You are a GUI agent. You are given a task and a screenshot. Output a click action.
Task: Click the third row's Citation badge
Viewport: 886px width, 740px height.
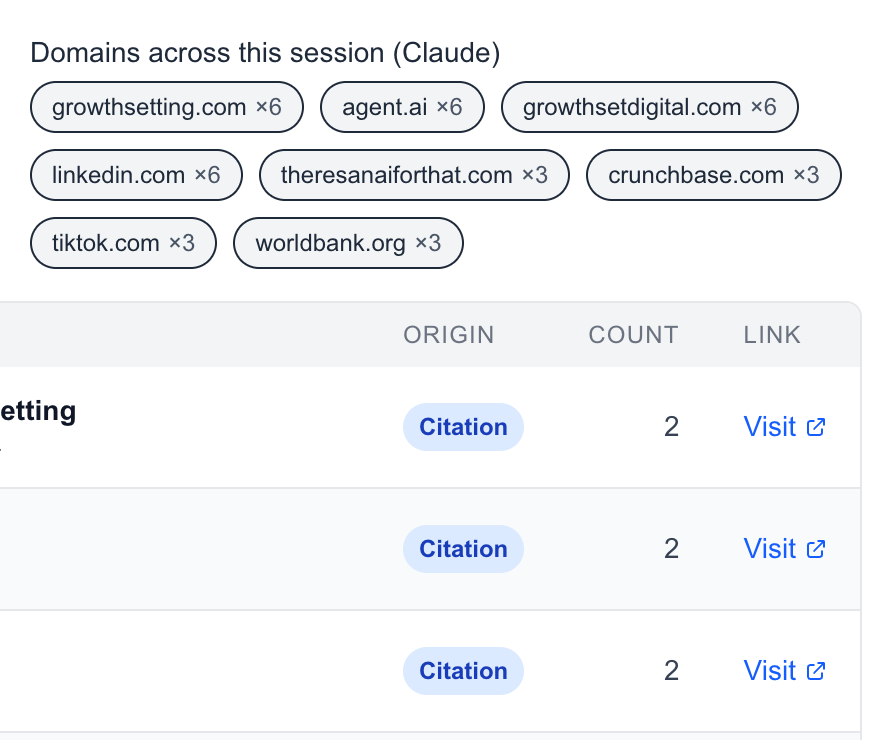(463, 671)
